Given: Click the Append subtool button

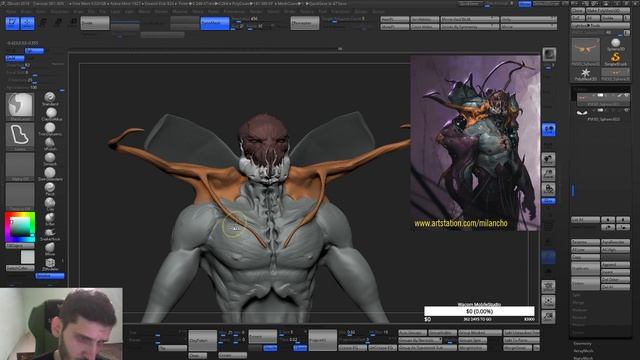Looking at the screenshot, I should pos(615,265).
